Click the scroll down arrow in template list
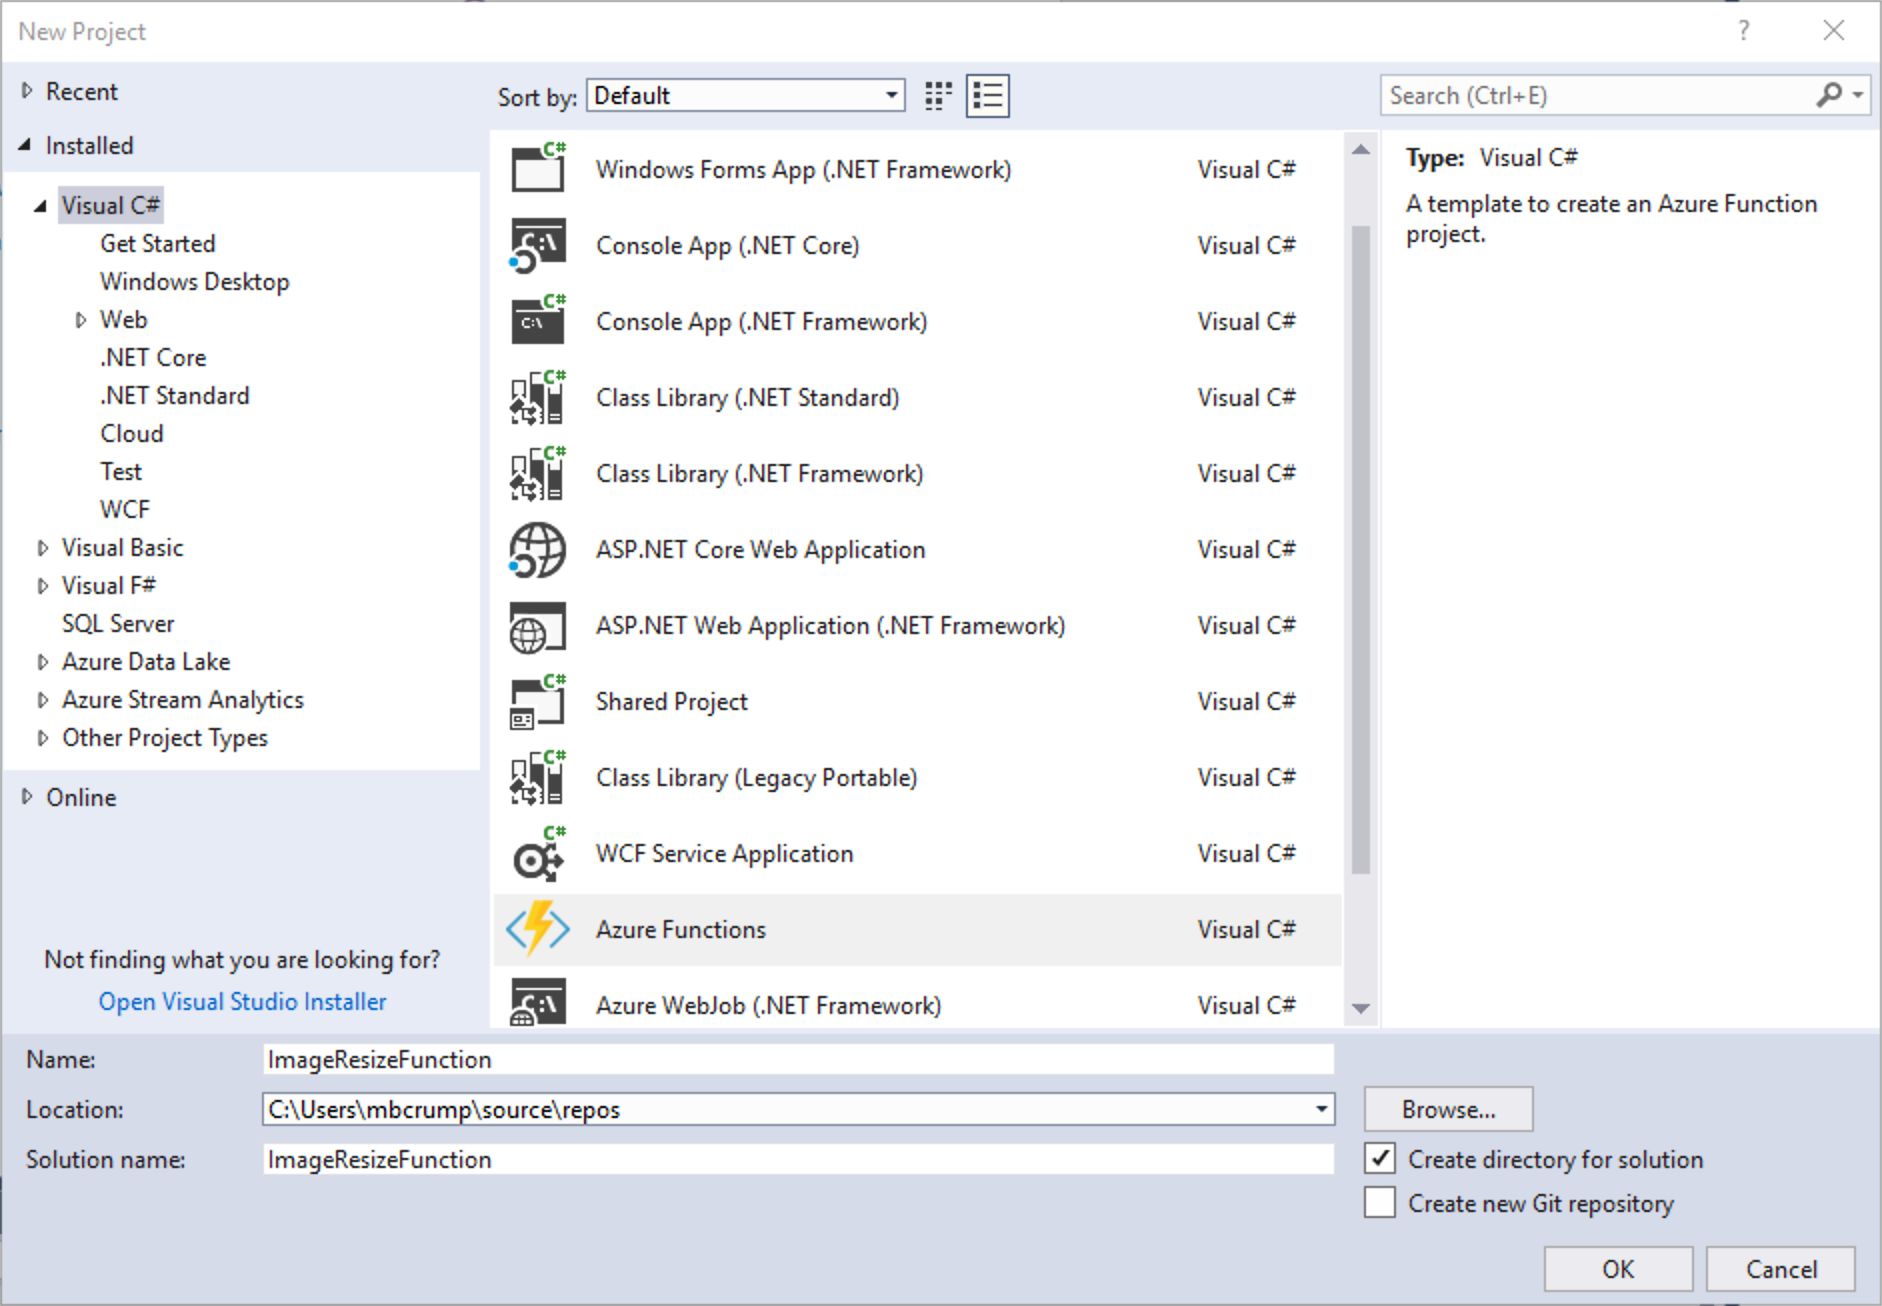The height and width of the screenshot is (1306, 1882). coord(1361,1008)
